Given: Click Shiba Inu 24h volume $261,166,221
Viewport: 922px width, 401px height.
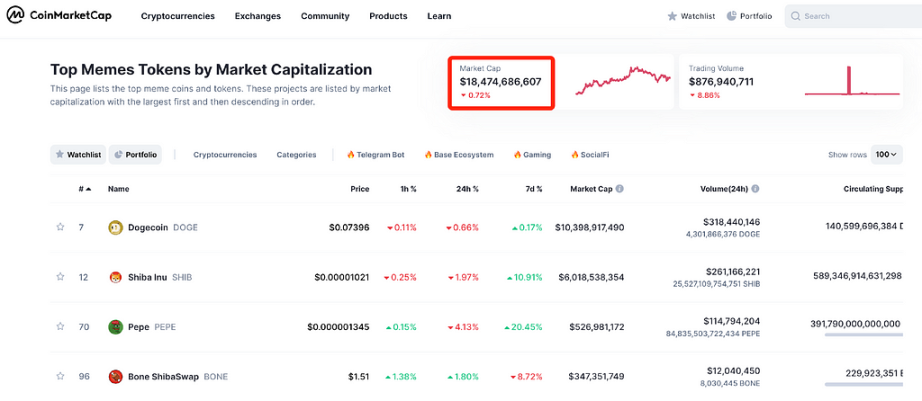Looking at the screenshot, I should point(733,272).
